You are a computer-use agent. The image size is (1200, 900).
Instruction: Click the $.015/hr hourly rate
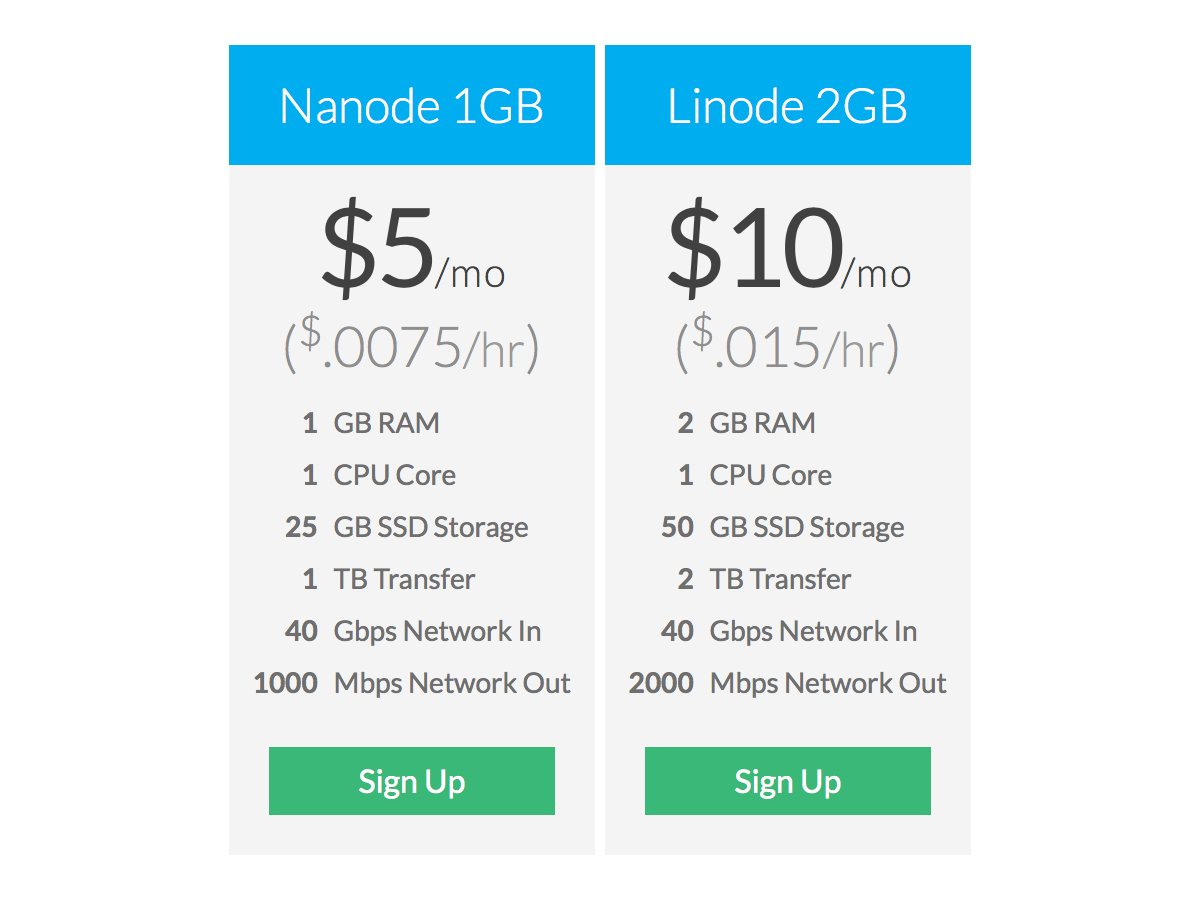pos(787,343)
